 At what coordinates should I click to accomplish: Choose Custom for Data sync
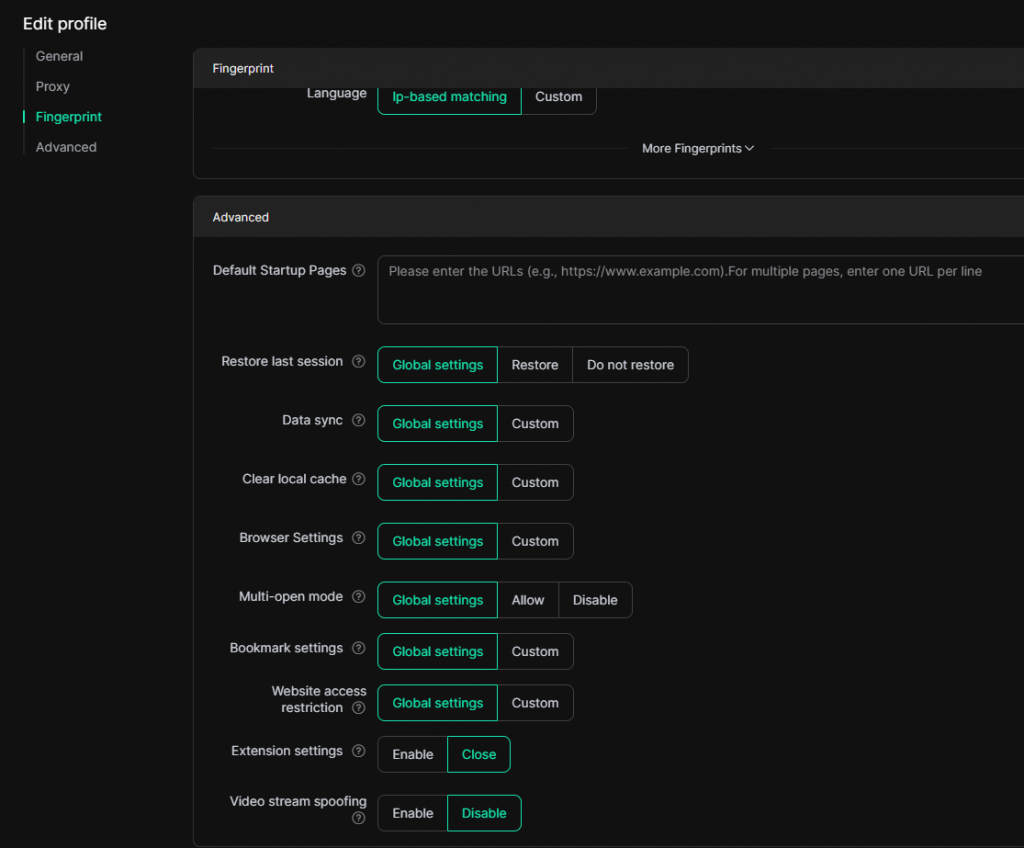point(535,424)
